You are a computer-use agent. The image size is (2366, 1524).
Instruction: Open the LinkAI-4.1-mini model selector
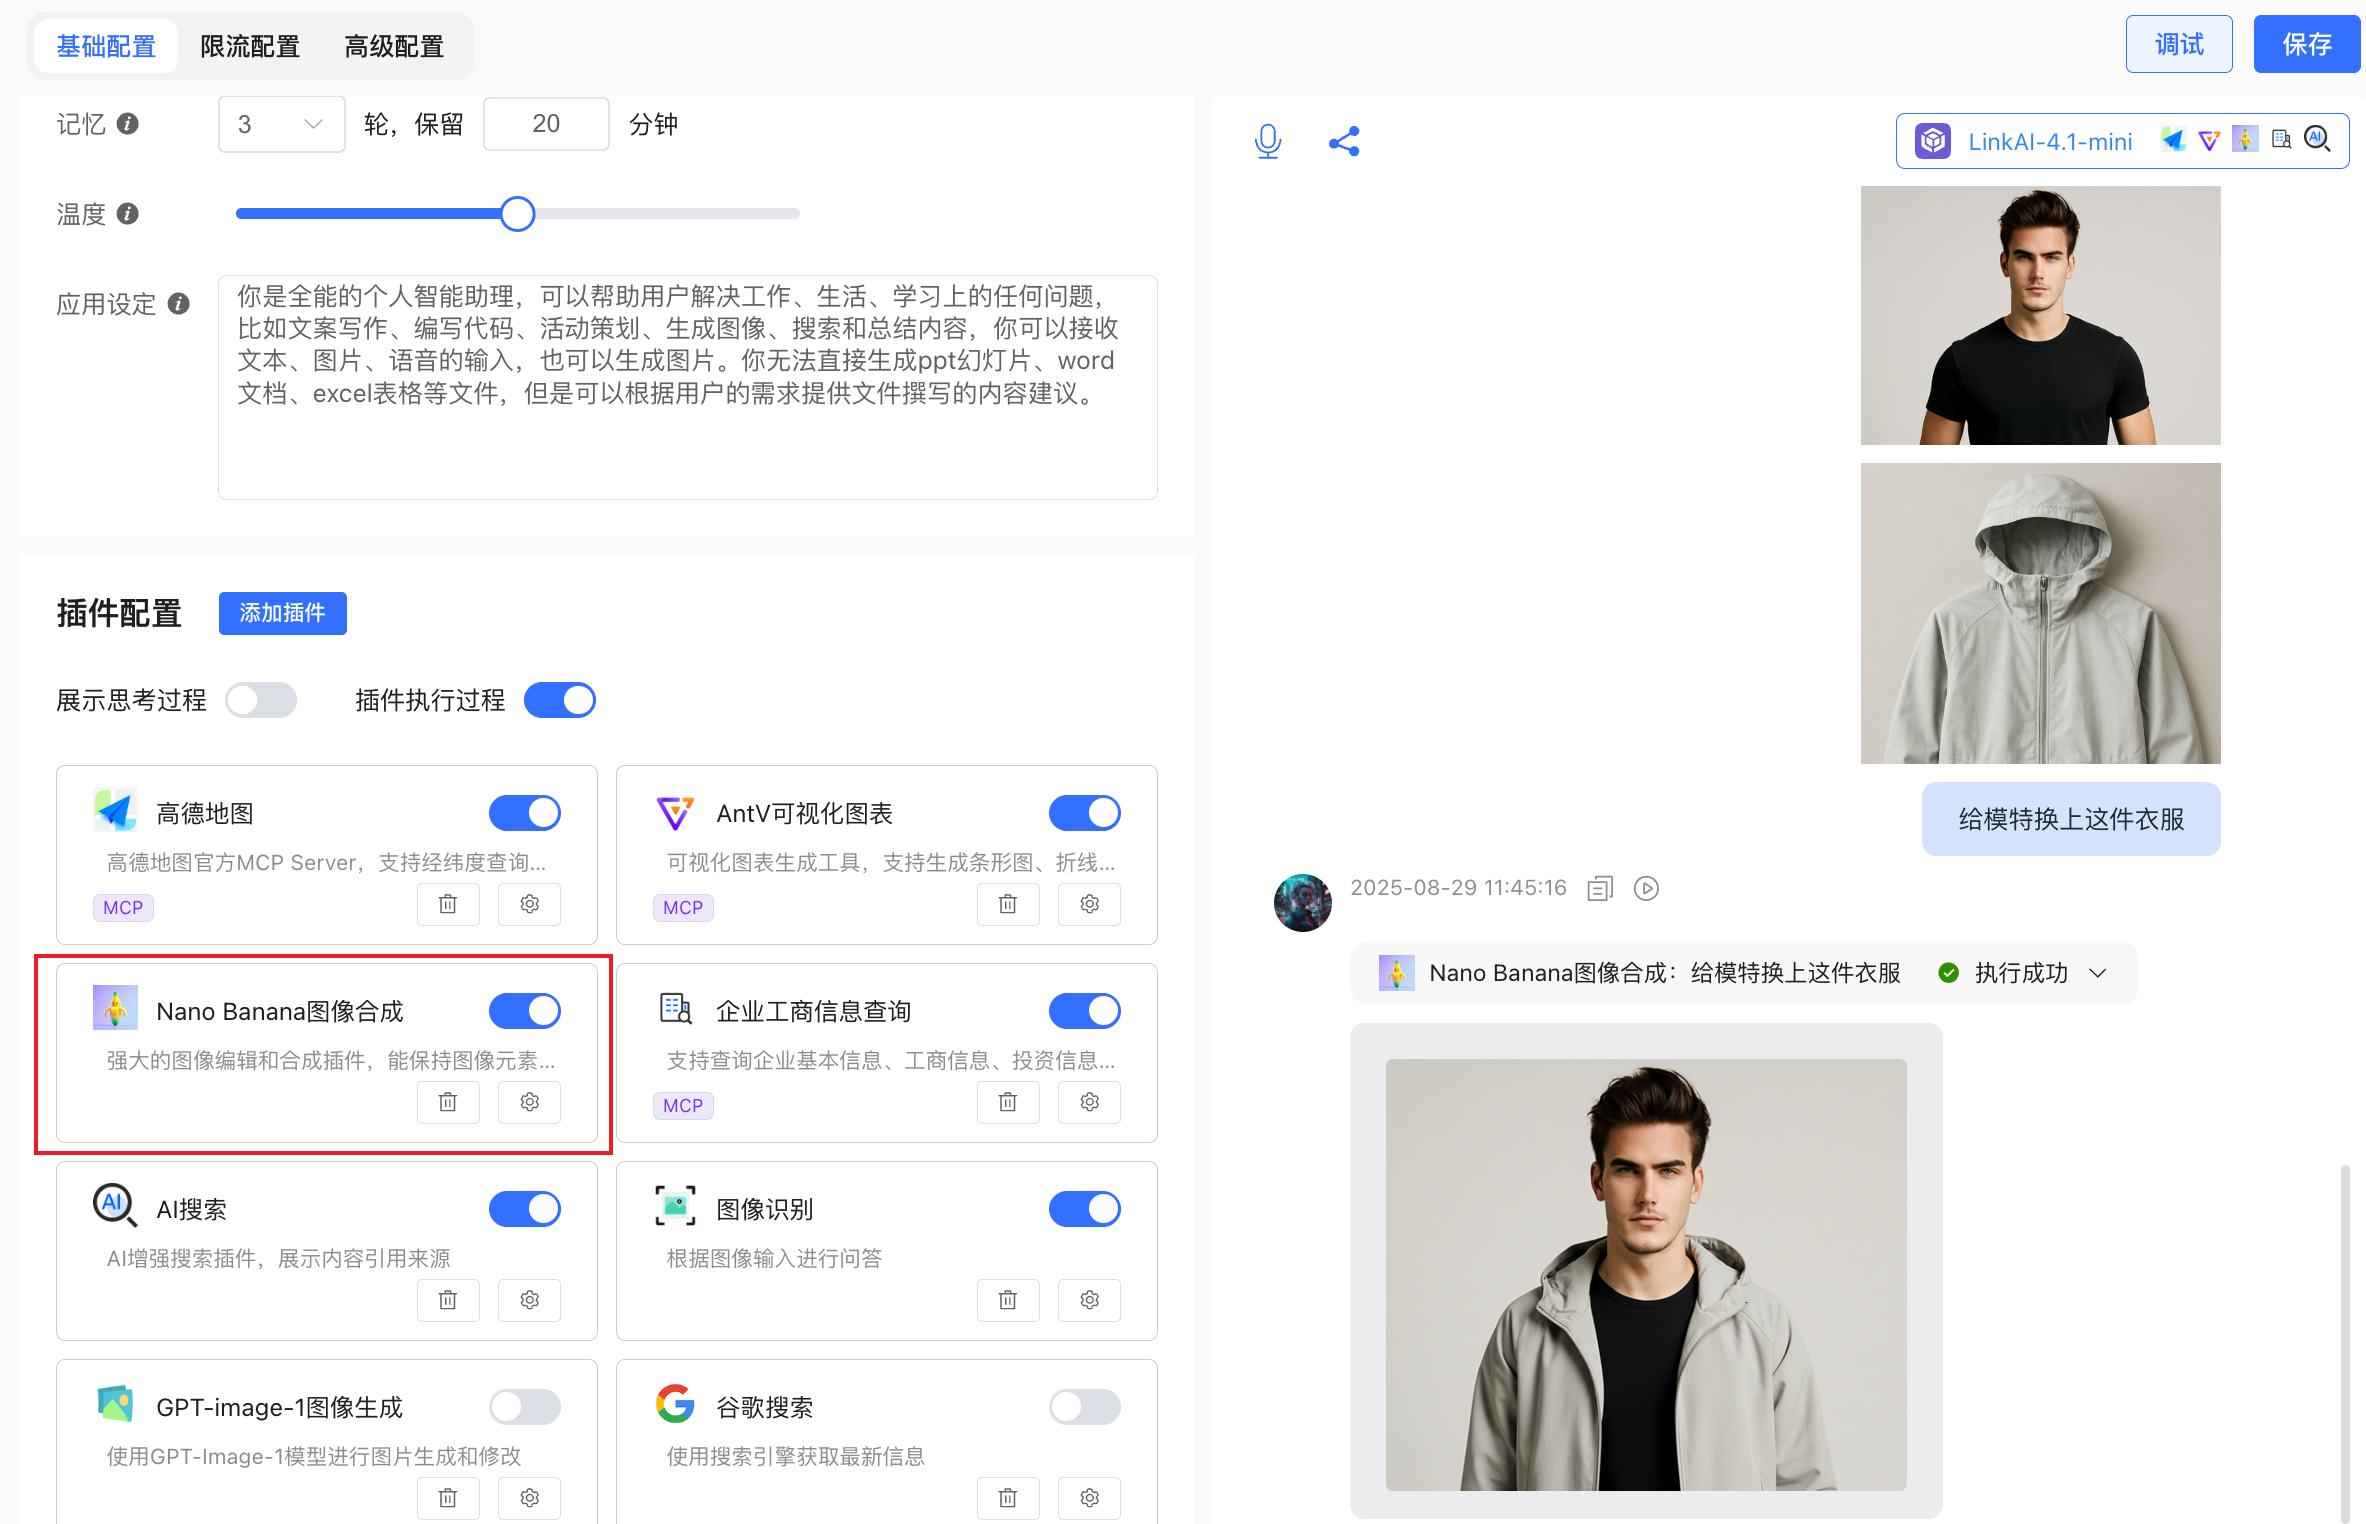pyautogui.click(x=2122, y=141)
